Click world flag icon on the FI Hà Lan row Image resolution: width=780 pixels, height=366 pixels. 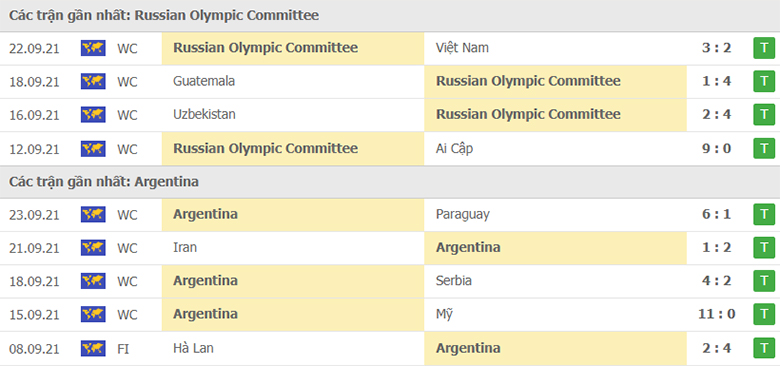click(93, 349)
